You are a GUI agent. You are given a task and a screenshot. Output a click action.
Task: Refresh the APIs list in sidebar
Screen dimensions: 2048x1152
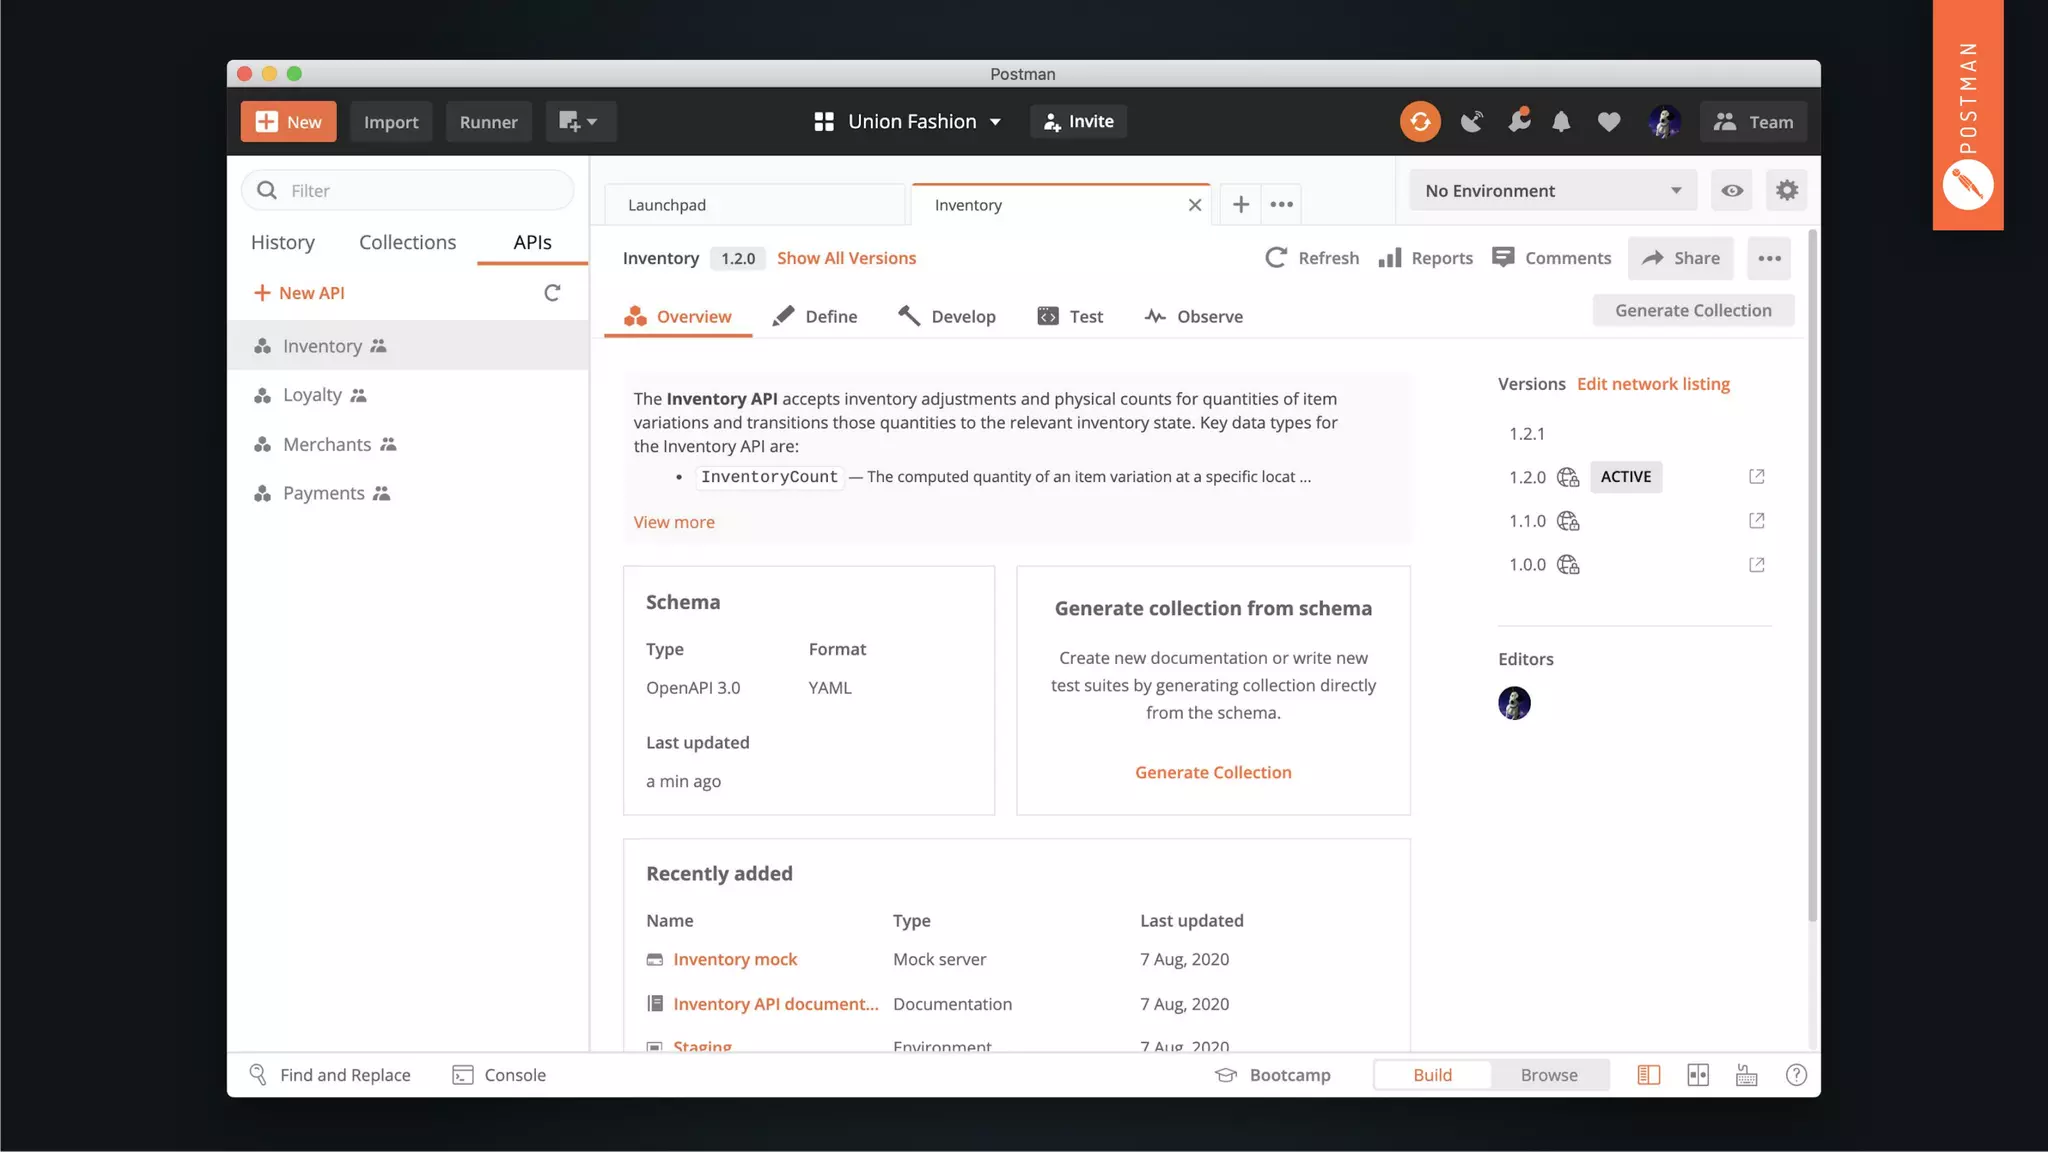tap(552, 293)
